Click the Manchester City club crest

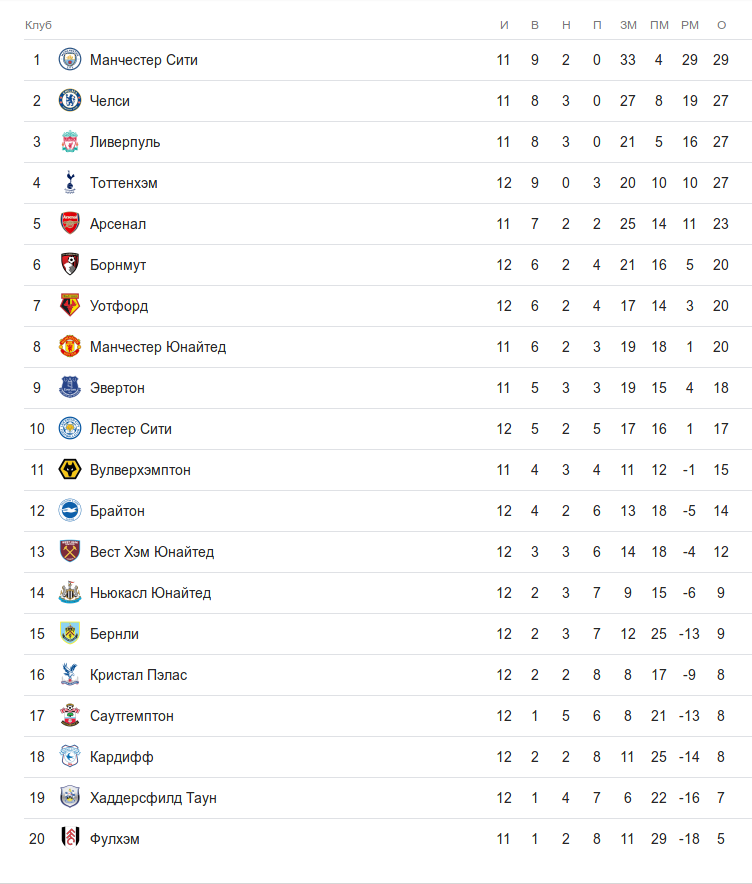(x=70, y=60)
